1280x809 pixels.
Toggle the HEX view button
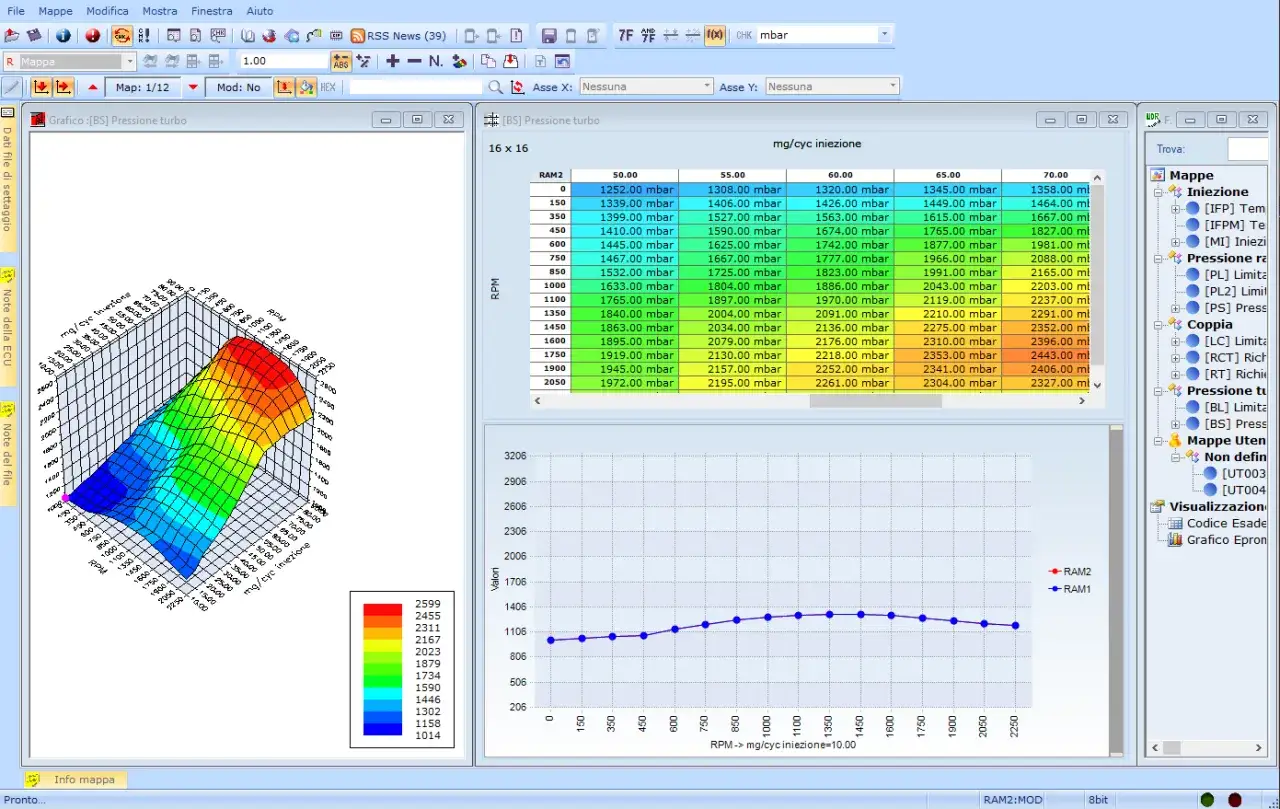pyautogui.click(x=328, y=87)
